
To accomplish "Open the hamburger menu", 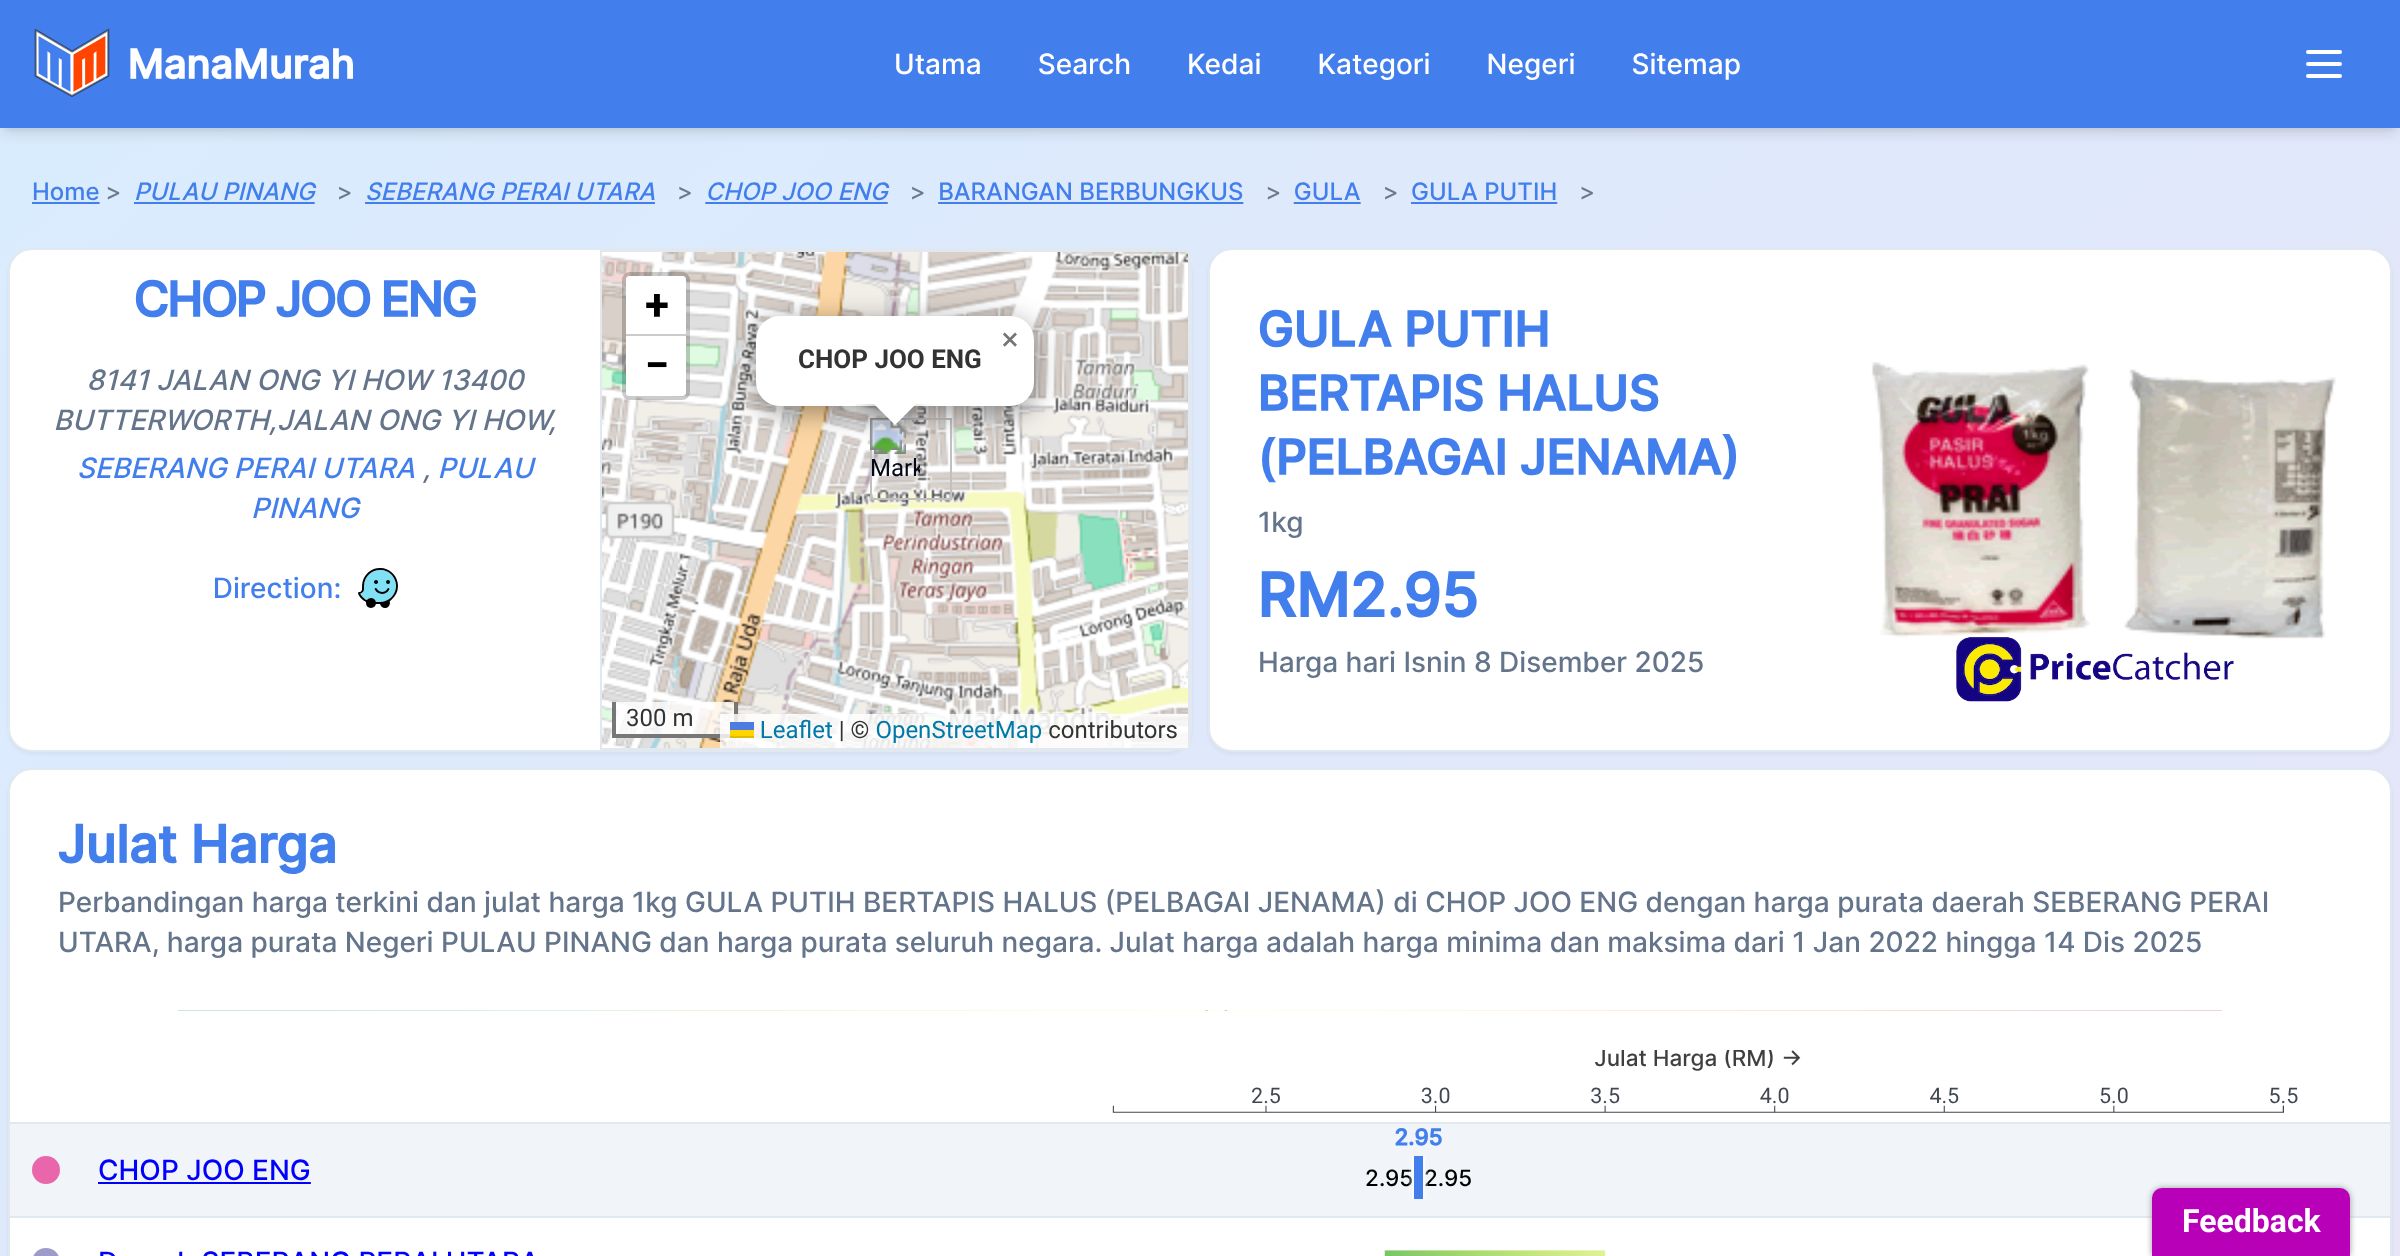I will (2323, 64).
